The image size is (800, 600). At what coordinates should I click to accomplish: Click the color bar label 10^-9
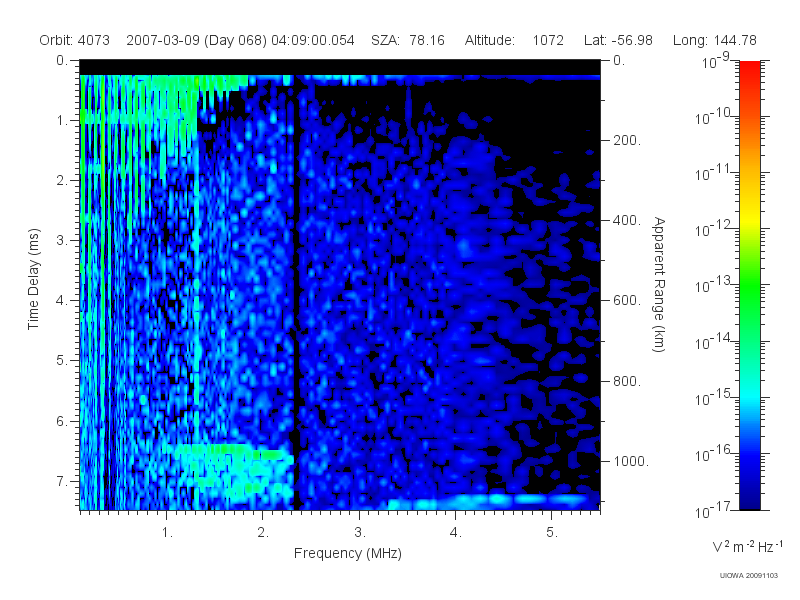715,62
